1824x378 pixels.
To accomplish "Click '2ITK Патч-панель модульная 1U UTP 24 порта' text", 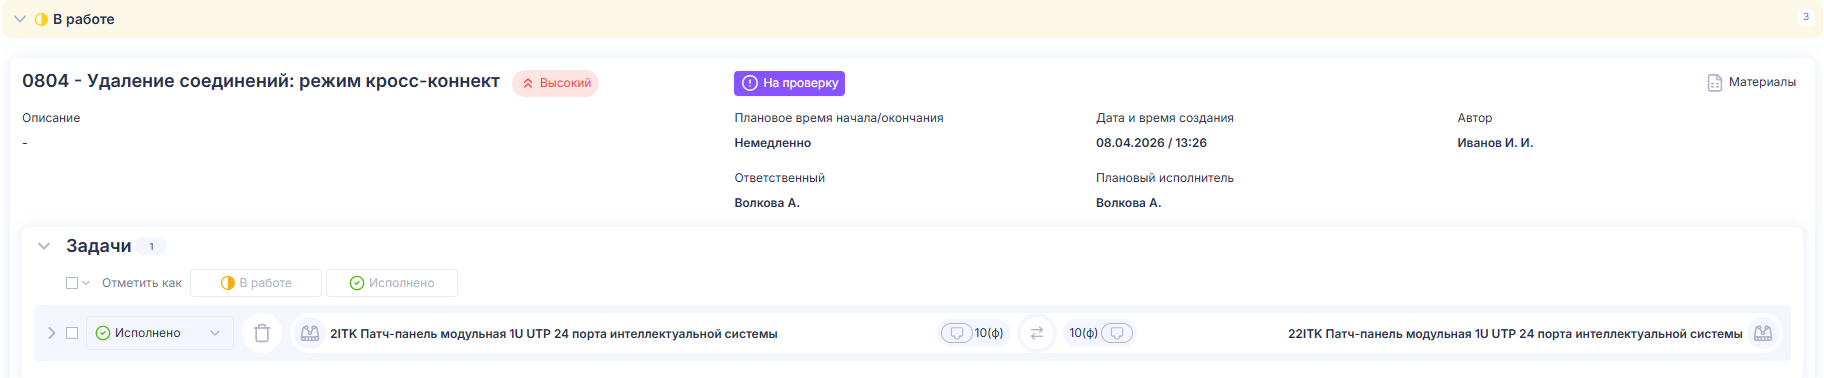I will (x=554, y=334).
